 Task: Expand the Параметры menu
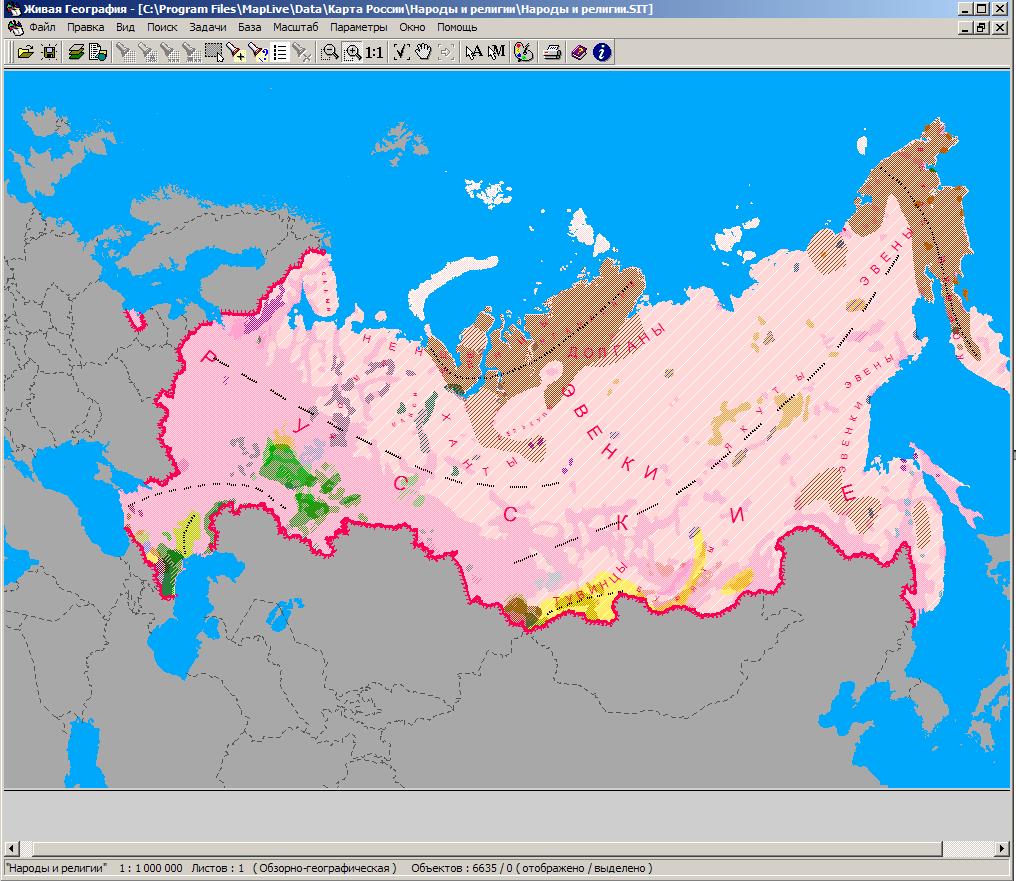358,27
